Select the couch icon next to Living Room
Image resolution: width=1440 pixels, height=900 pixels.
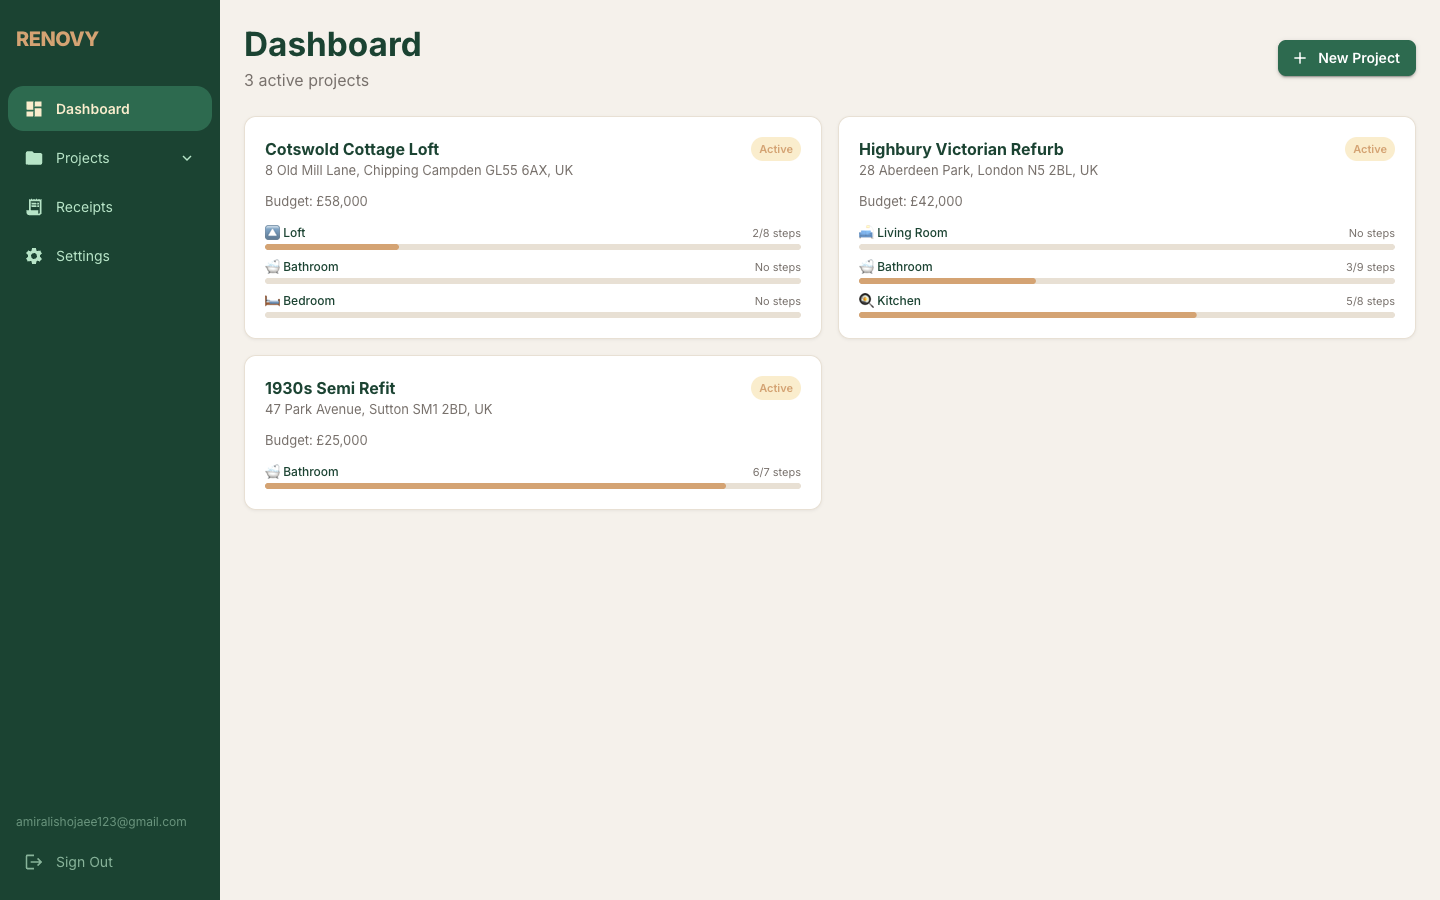click(x=866, y=233)
